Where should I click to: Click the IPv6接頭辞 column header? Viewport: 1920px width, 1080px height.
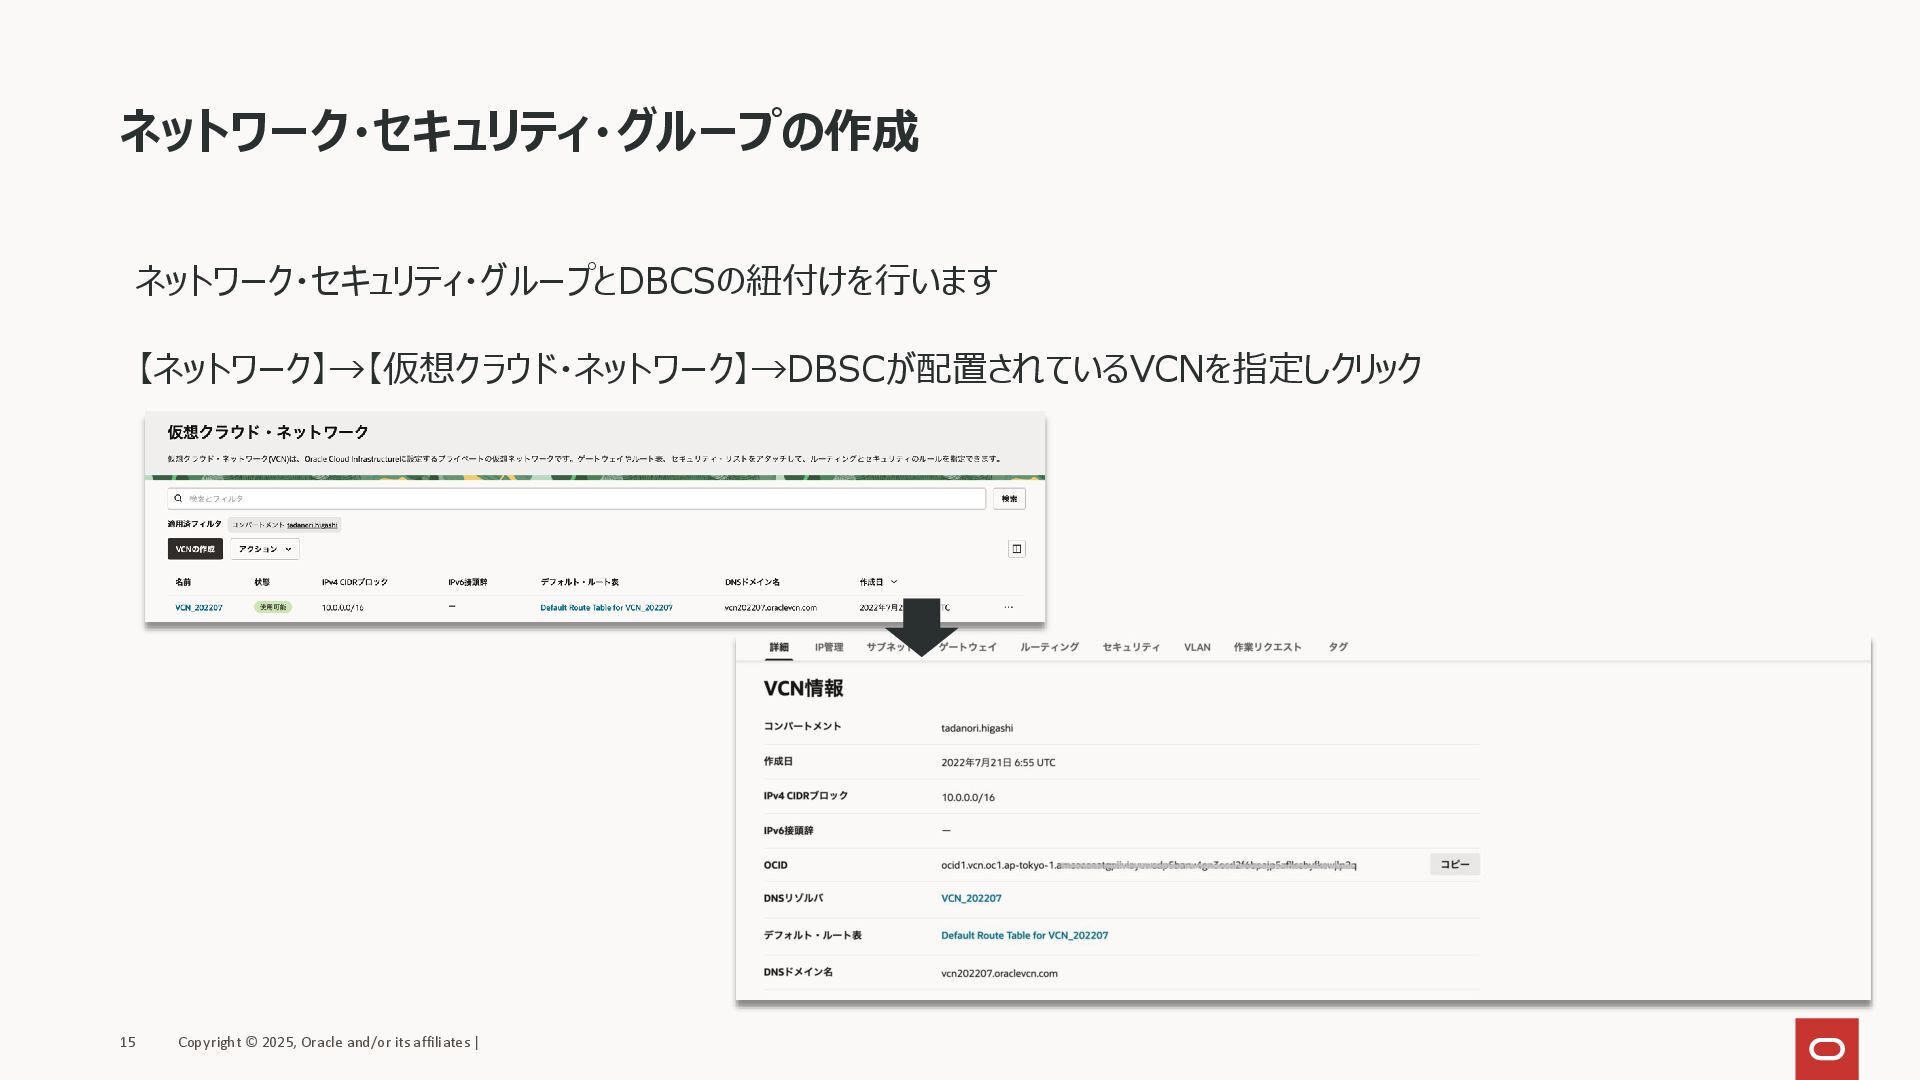467,582
